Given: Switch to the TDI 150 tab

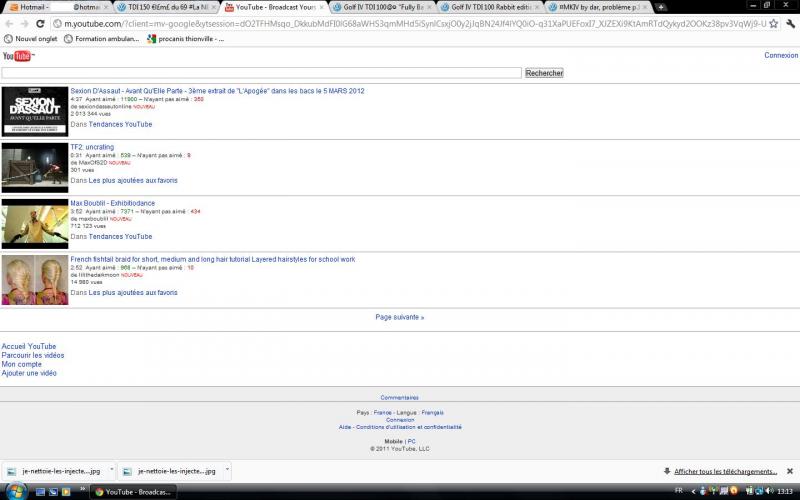Looking at the screenshot, I should point(167,7).
